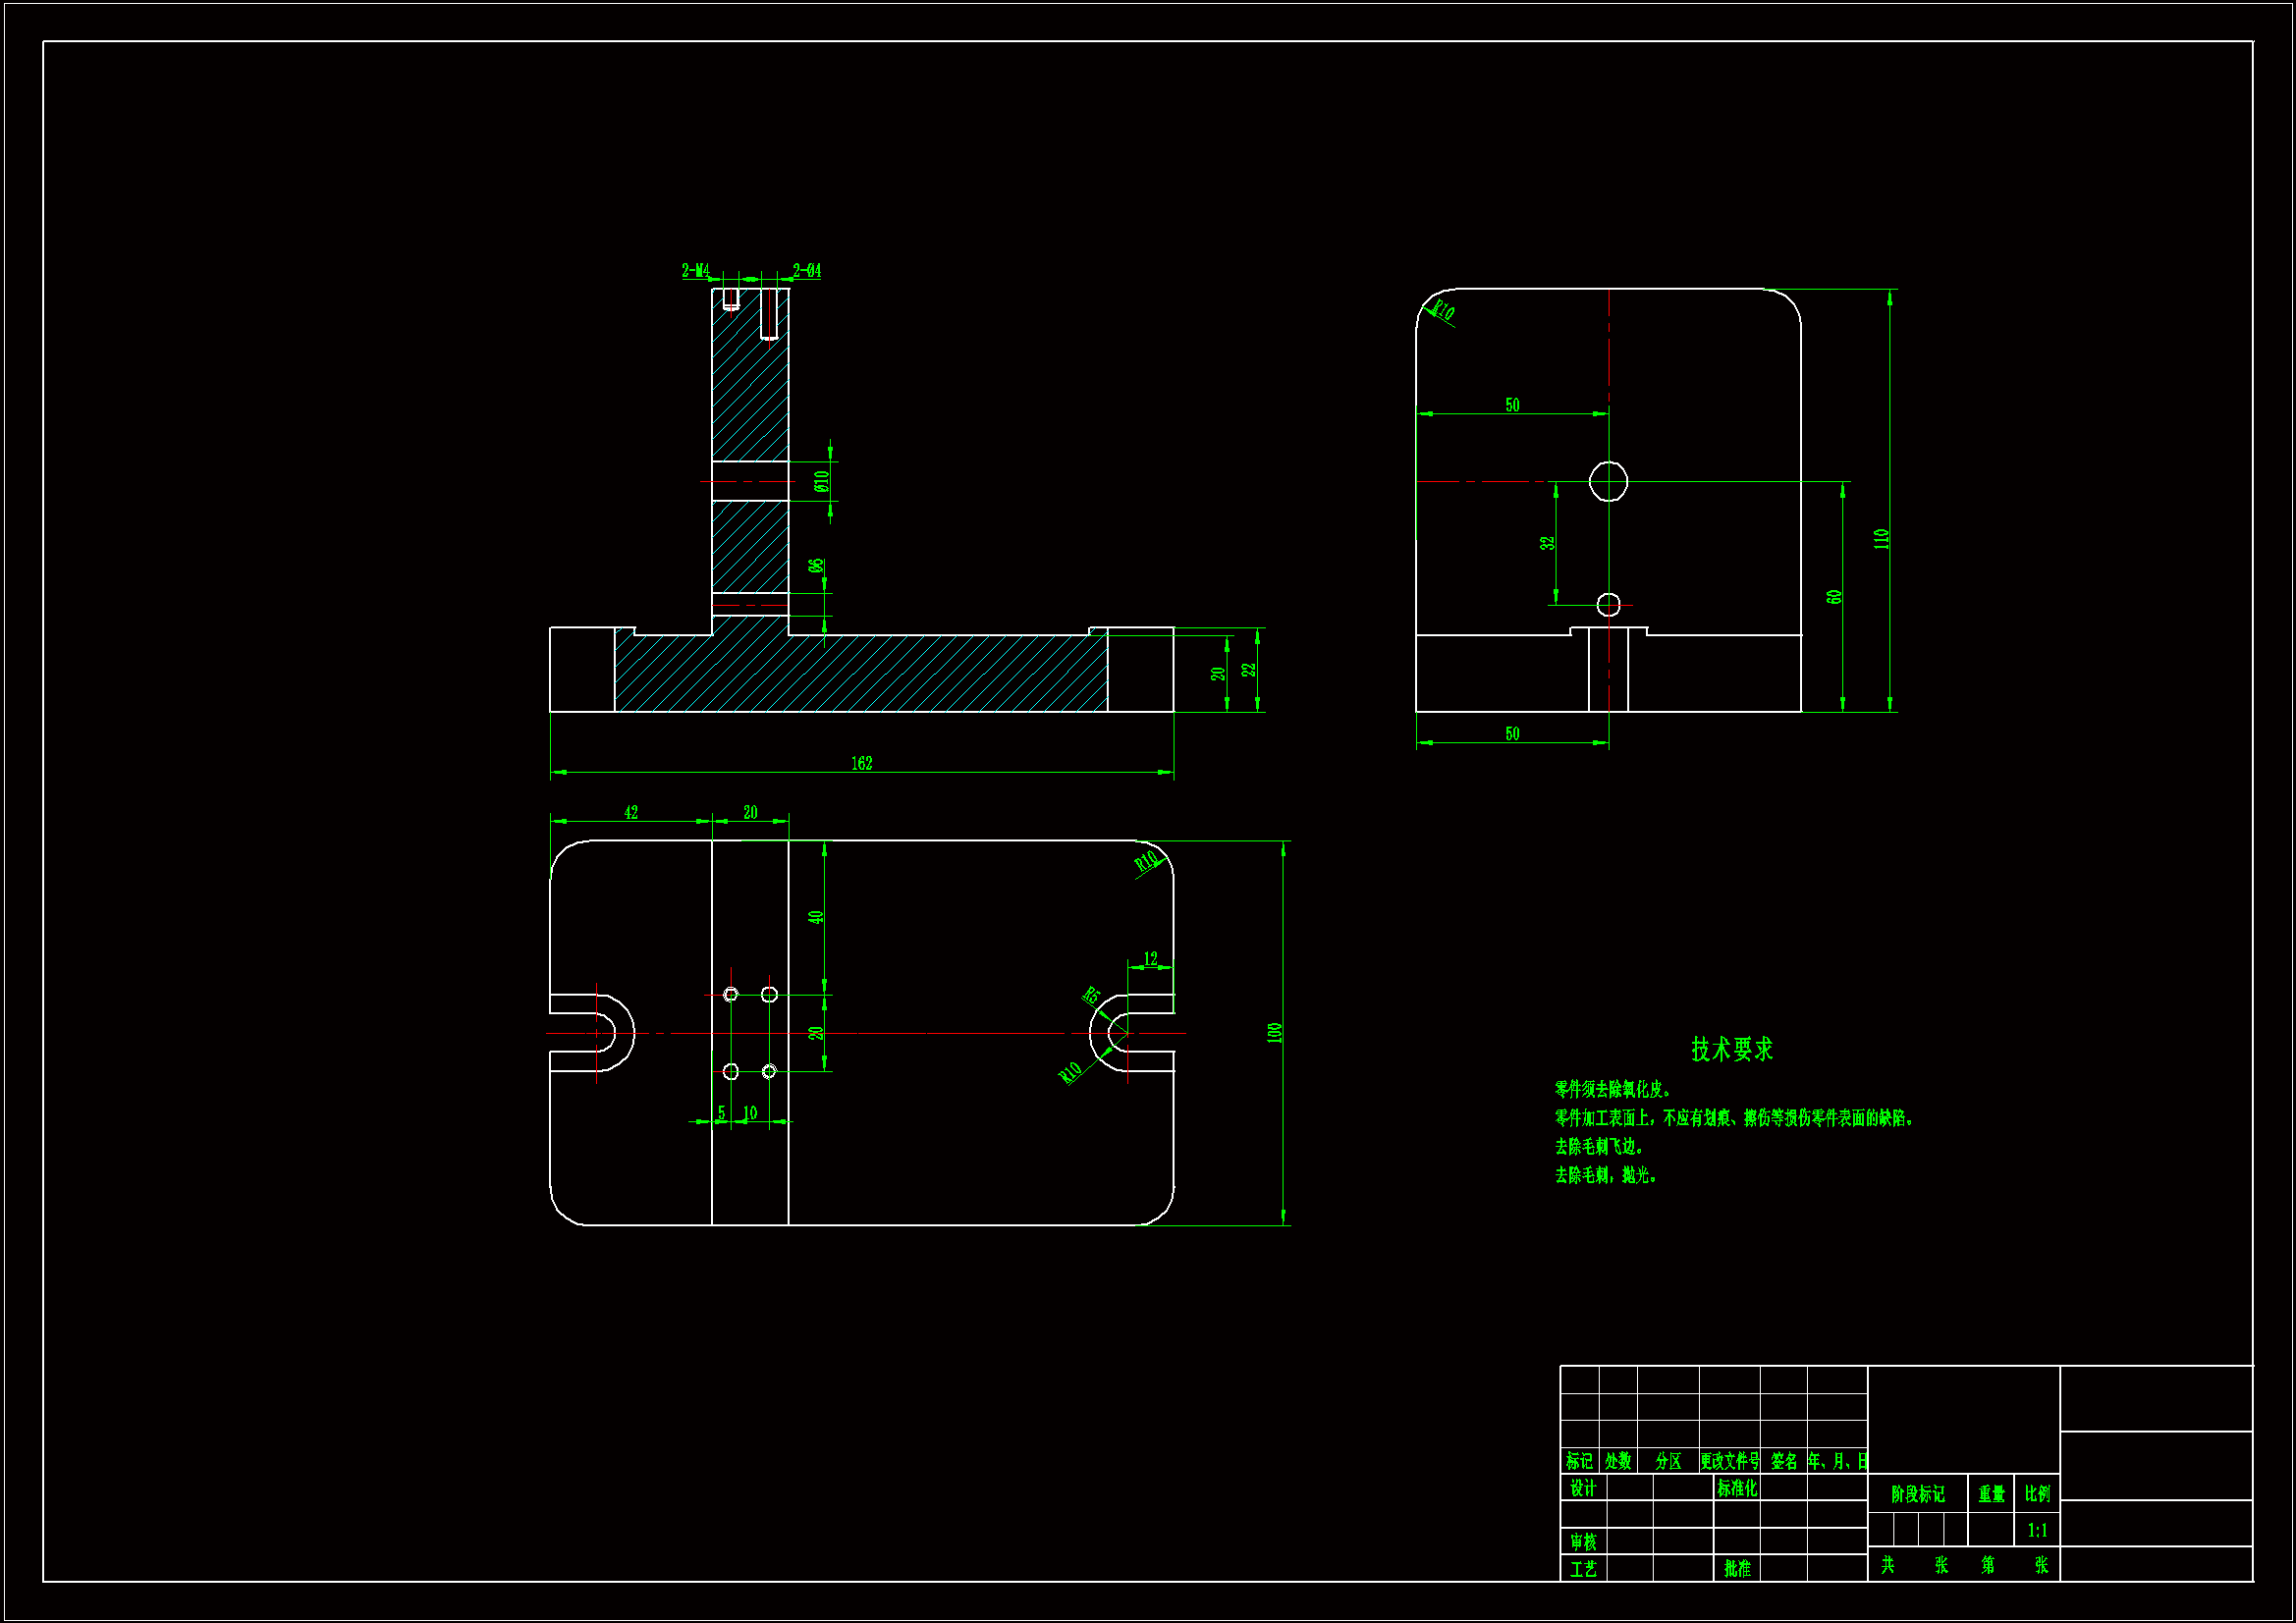
Task: Select the large circle hole in side view
Action: point(1608,481)
